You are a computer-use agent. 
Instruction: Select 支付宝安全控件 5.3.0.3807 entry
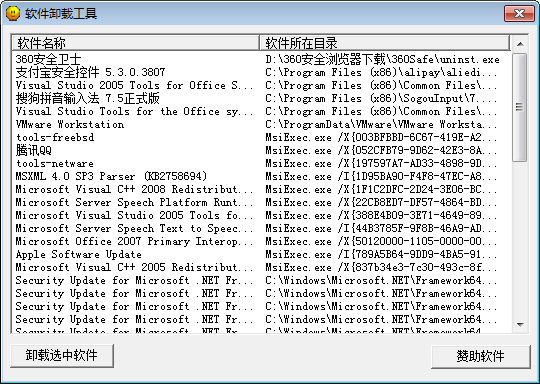pyautogui.click(x=90, y=72)
